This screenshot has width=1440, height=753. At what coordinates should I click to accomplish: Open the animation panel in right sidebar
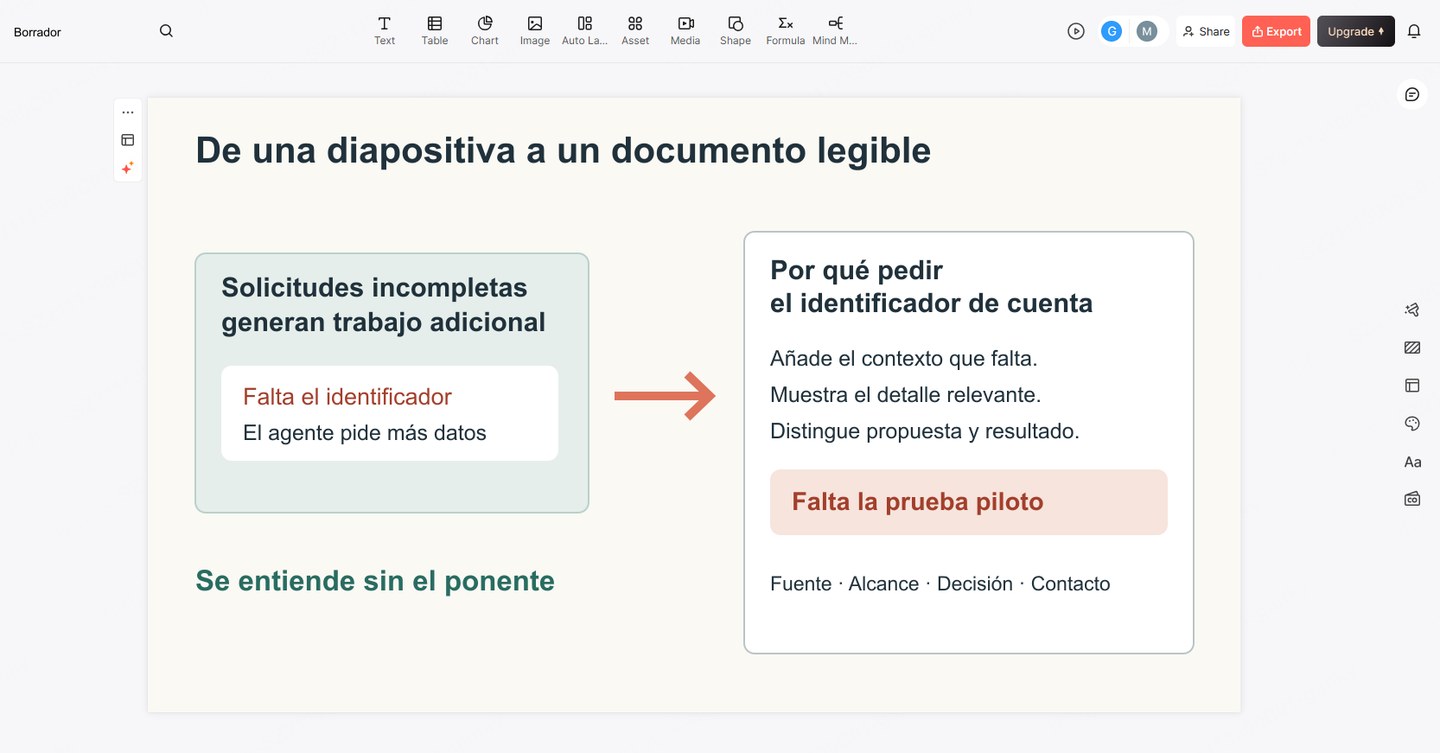point(1412,310)
